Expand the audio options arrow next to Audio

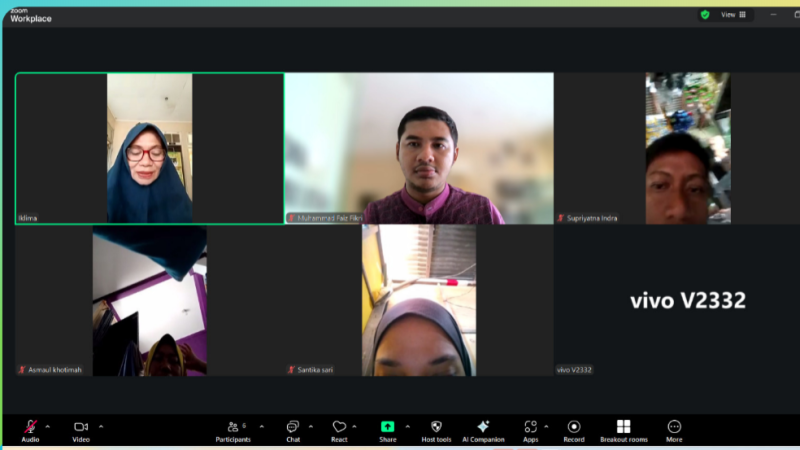click(48, 426)
